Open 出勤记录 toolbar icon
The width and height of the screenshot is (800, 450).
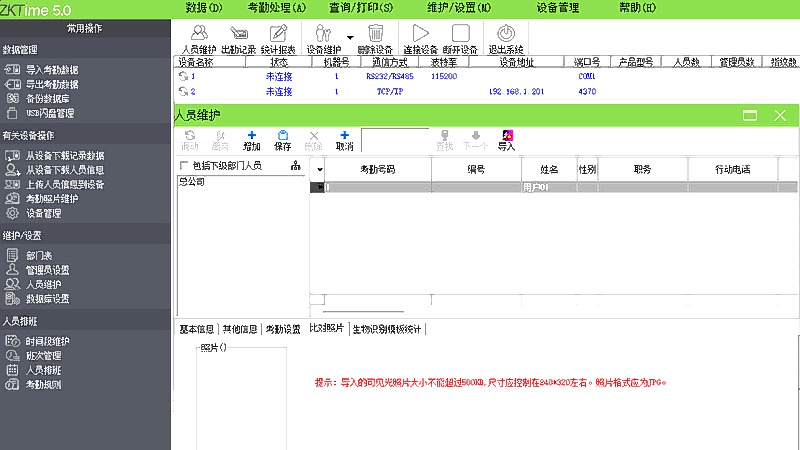(x=238, y=39)
